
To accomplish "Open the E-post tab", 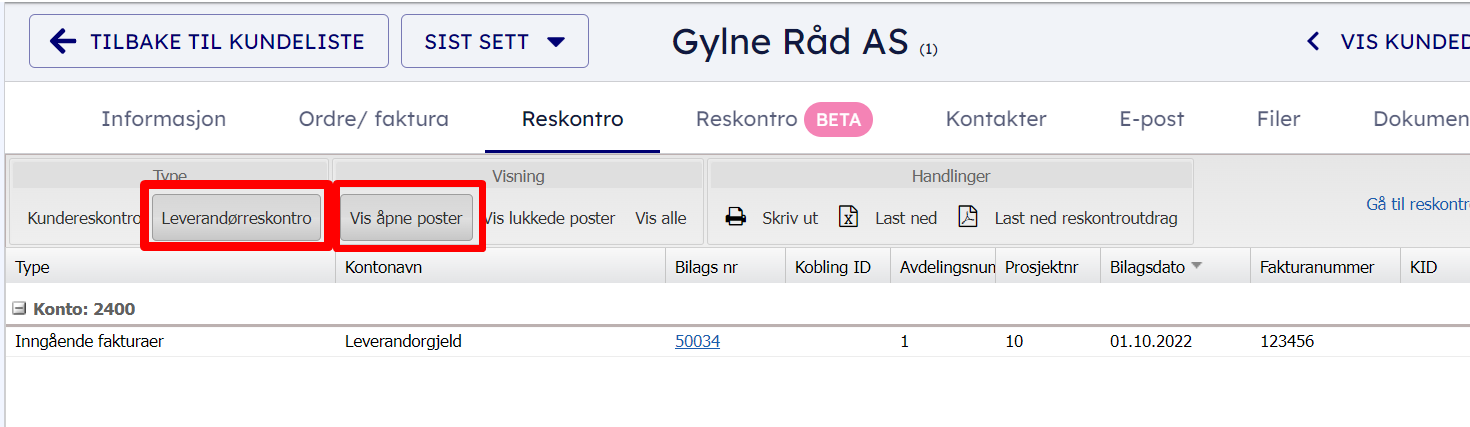I will [x=1151, y=119].
